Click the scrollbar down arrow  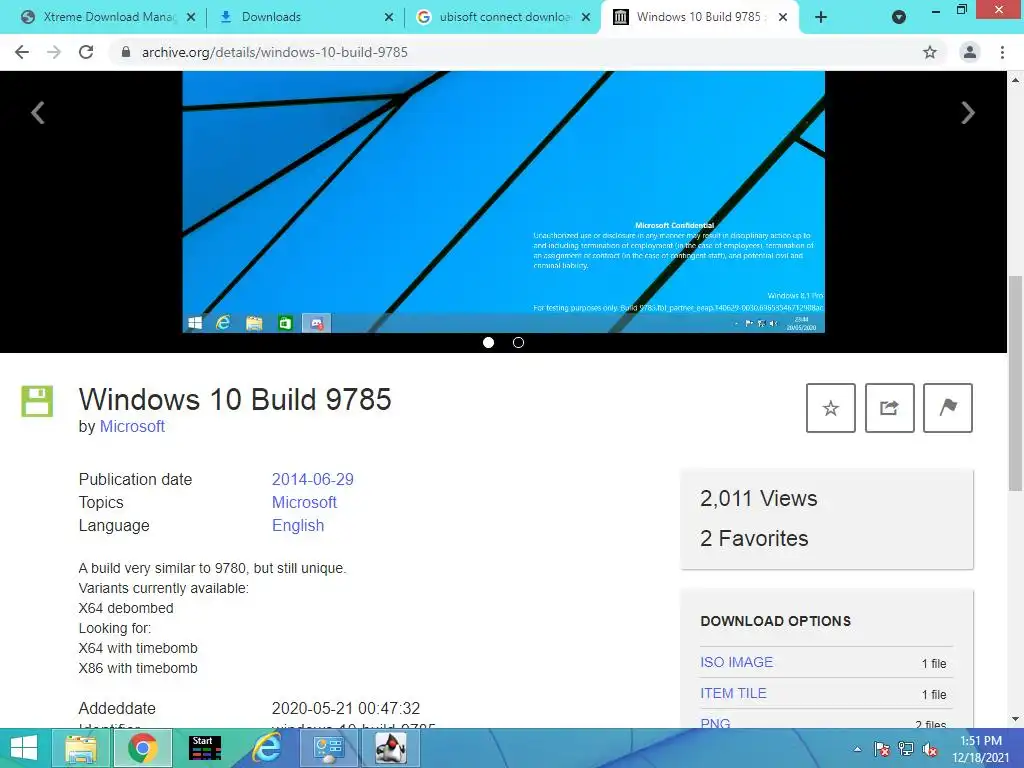1015,719
